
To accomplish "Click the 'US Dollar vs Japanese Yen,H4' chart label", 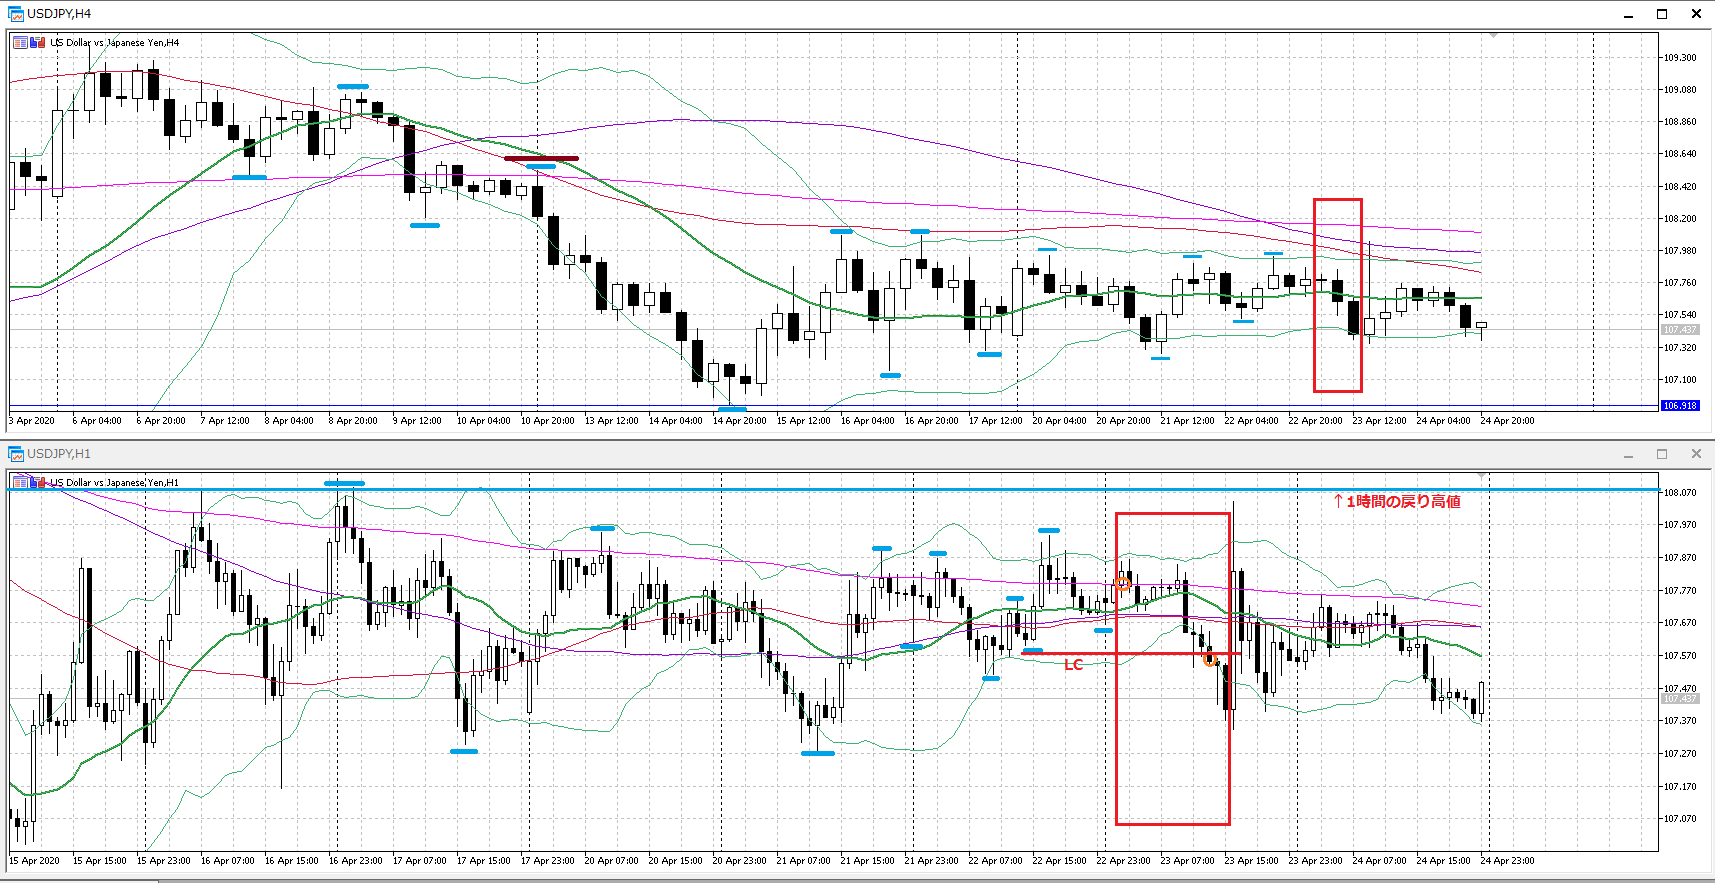I will [x=115, y=43].
